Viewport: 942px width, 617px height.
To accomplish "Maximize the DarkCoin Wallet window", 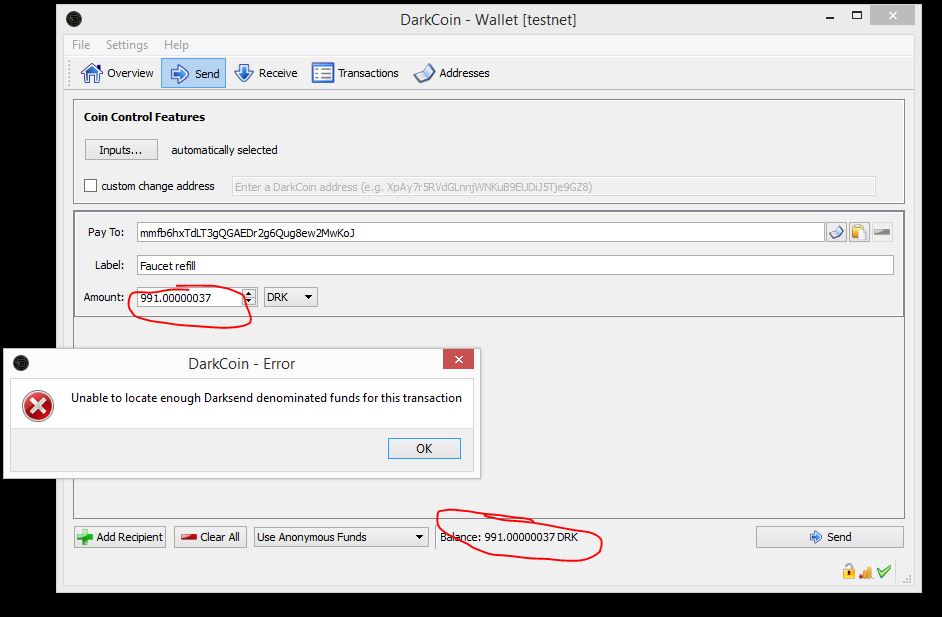I will click(857, 16).
